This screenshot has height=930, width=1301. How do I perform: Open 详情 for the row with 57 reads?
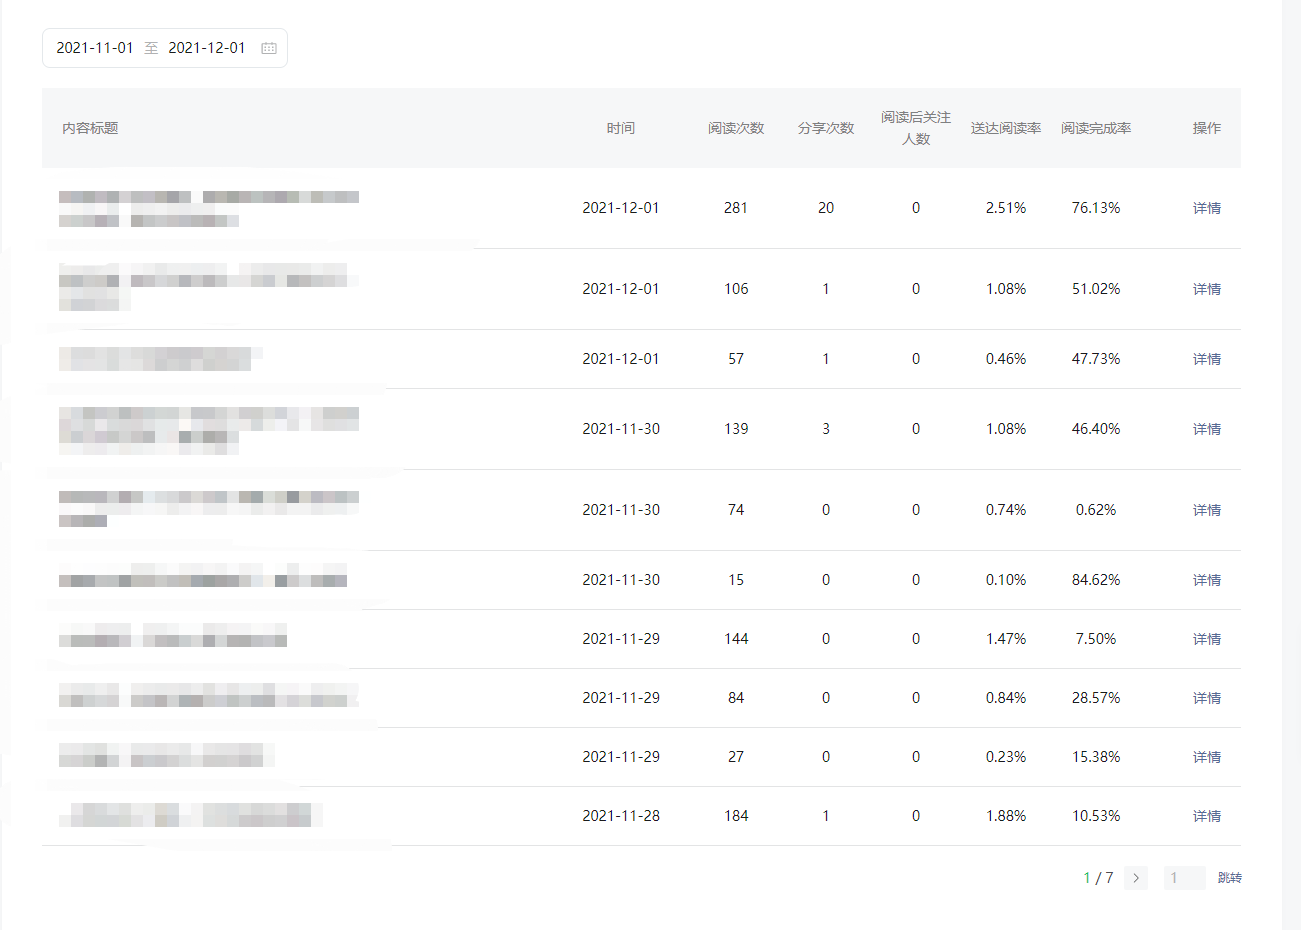(x=1207, y=359)
